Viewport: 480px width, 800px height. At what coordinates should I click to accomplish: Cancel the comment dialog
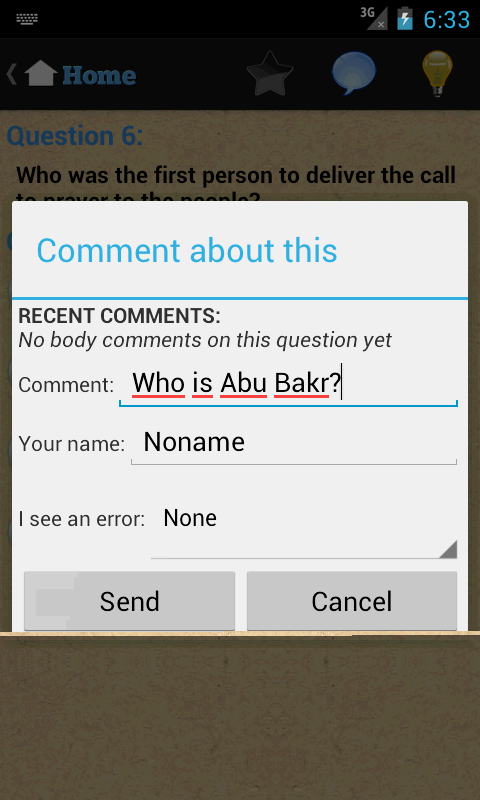[x=352, y=601]
